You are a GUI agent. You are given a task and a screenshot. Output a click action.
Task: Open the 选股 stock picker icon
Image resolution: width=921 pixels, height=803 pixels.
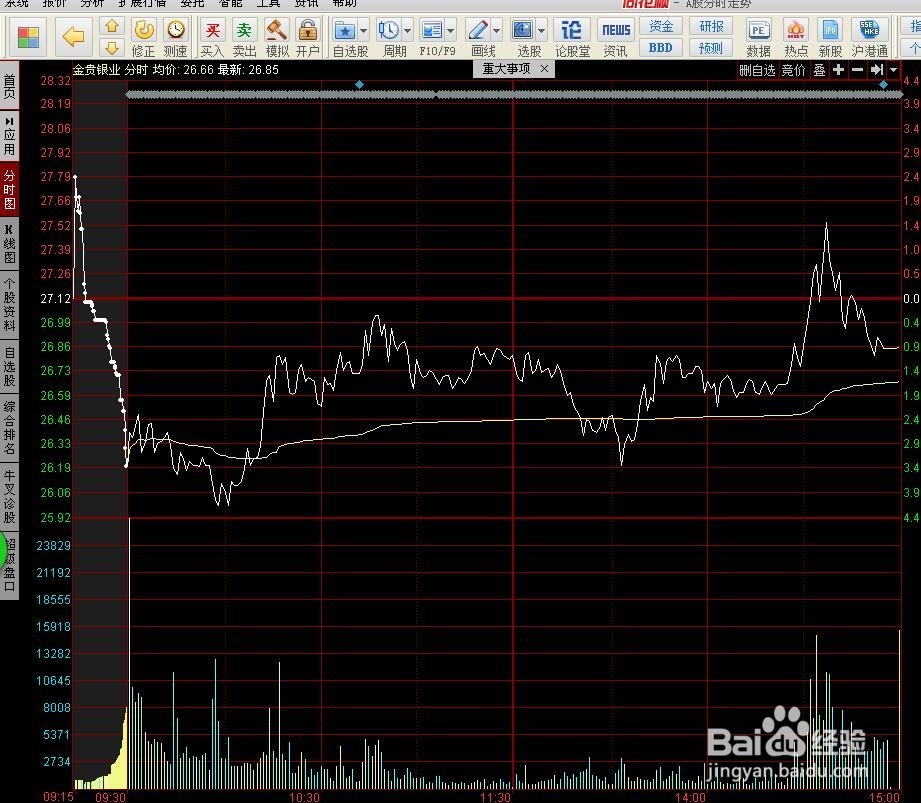point(522,30)
